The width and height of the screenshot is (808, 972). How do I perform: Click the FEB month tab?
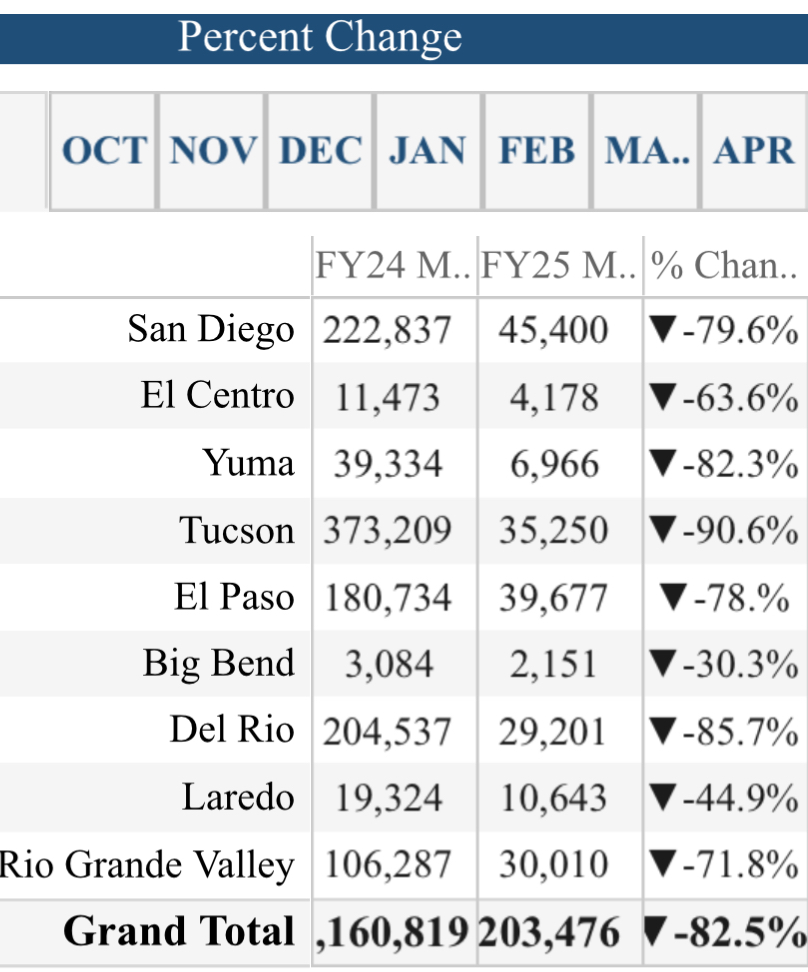537,151
